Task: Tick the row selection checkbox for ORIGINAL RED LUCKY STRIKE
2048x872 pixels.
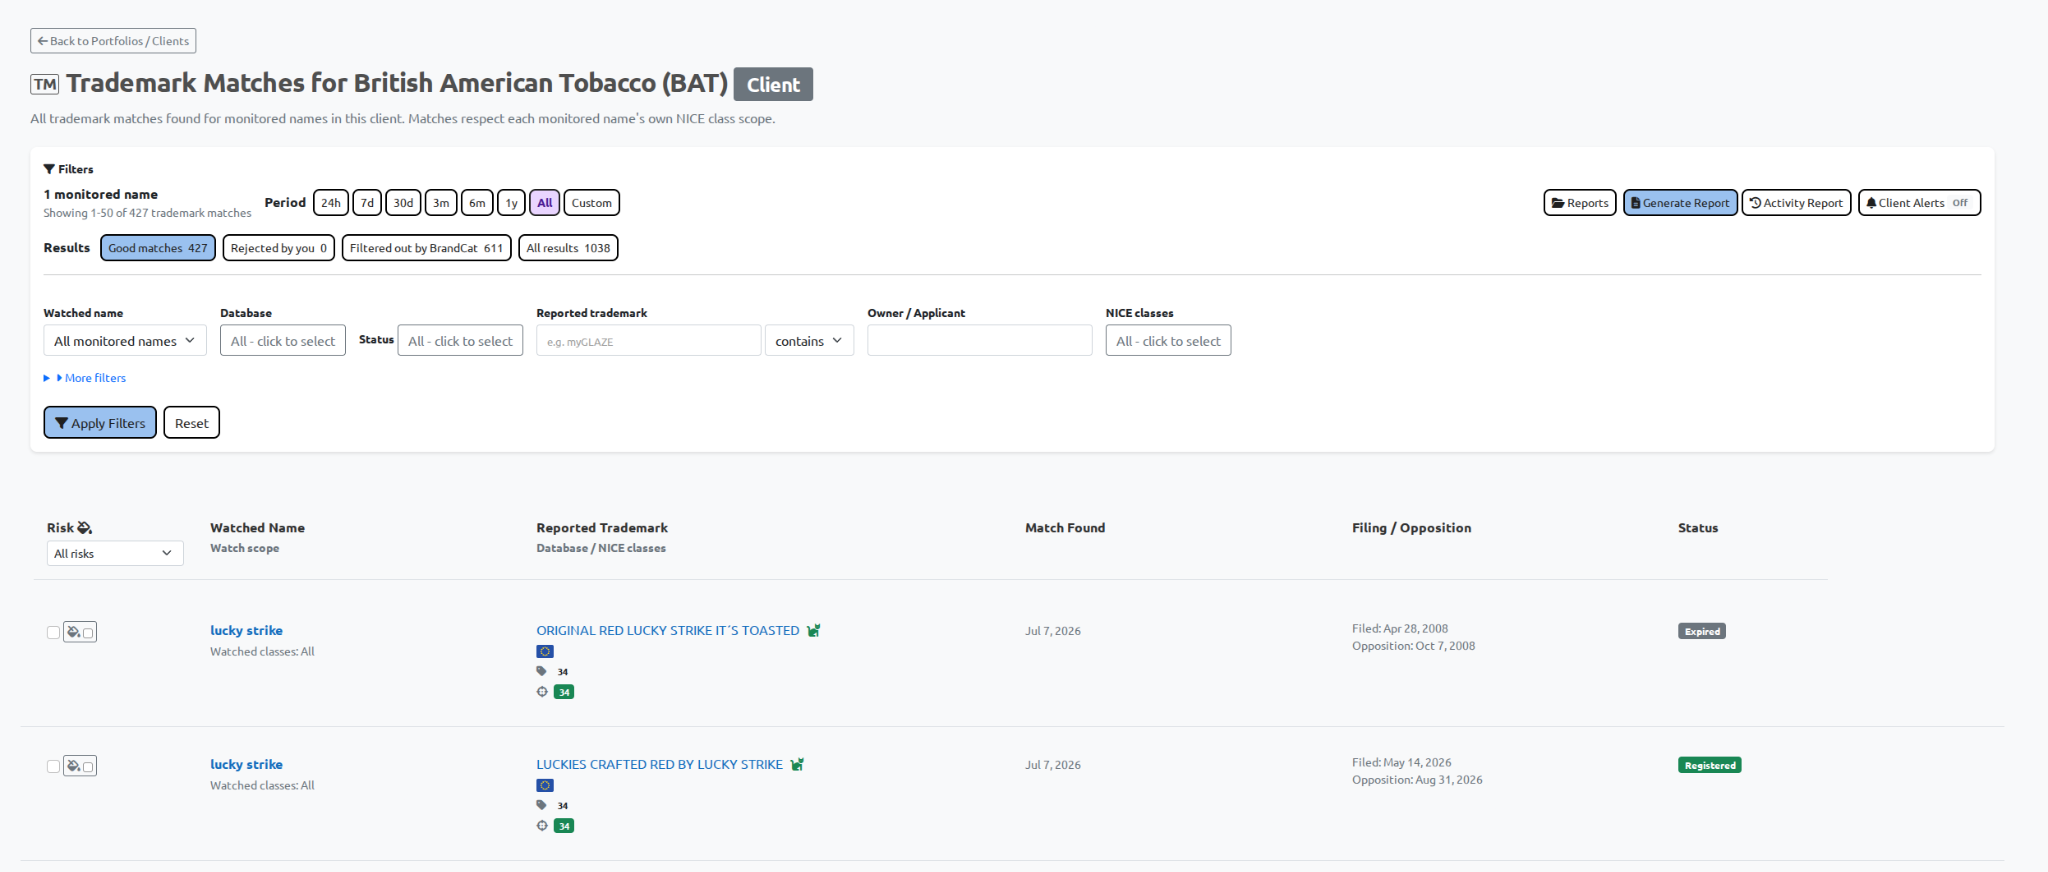Action: [53, 632]
